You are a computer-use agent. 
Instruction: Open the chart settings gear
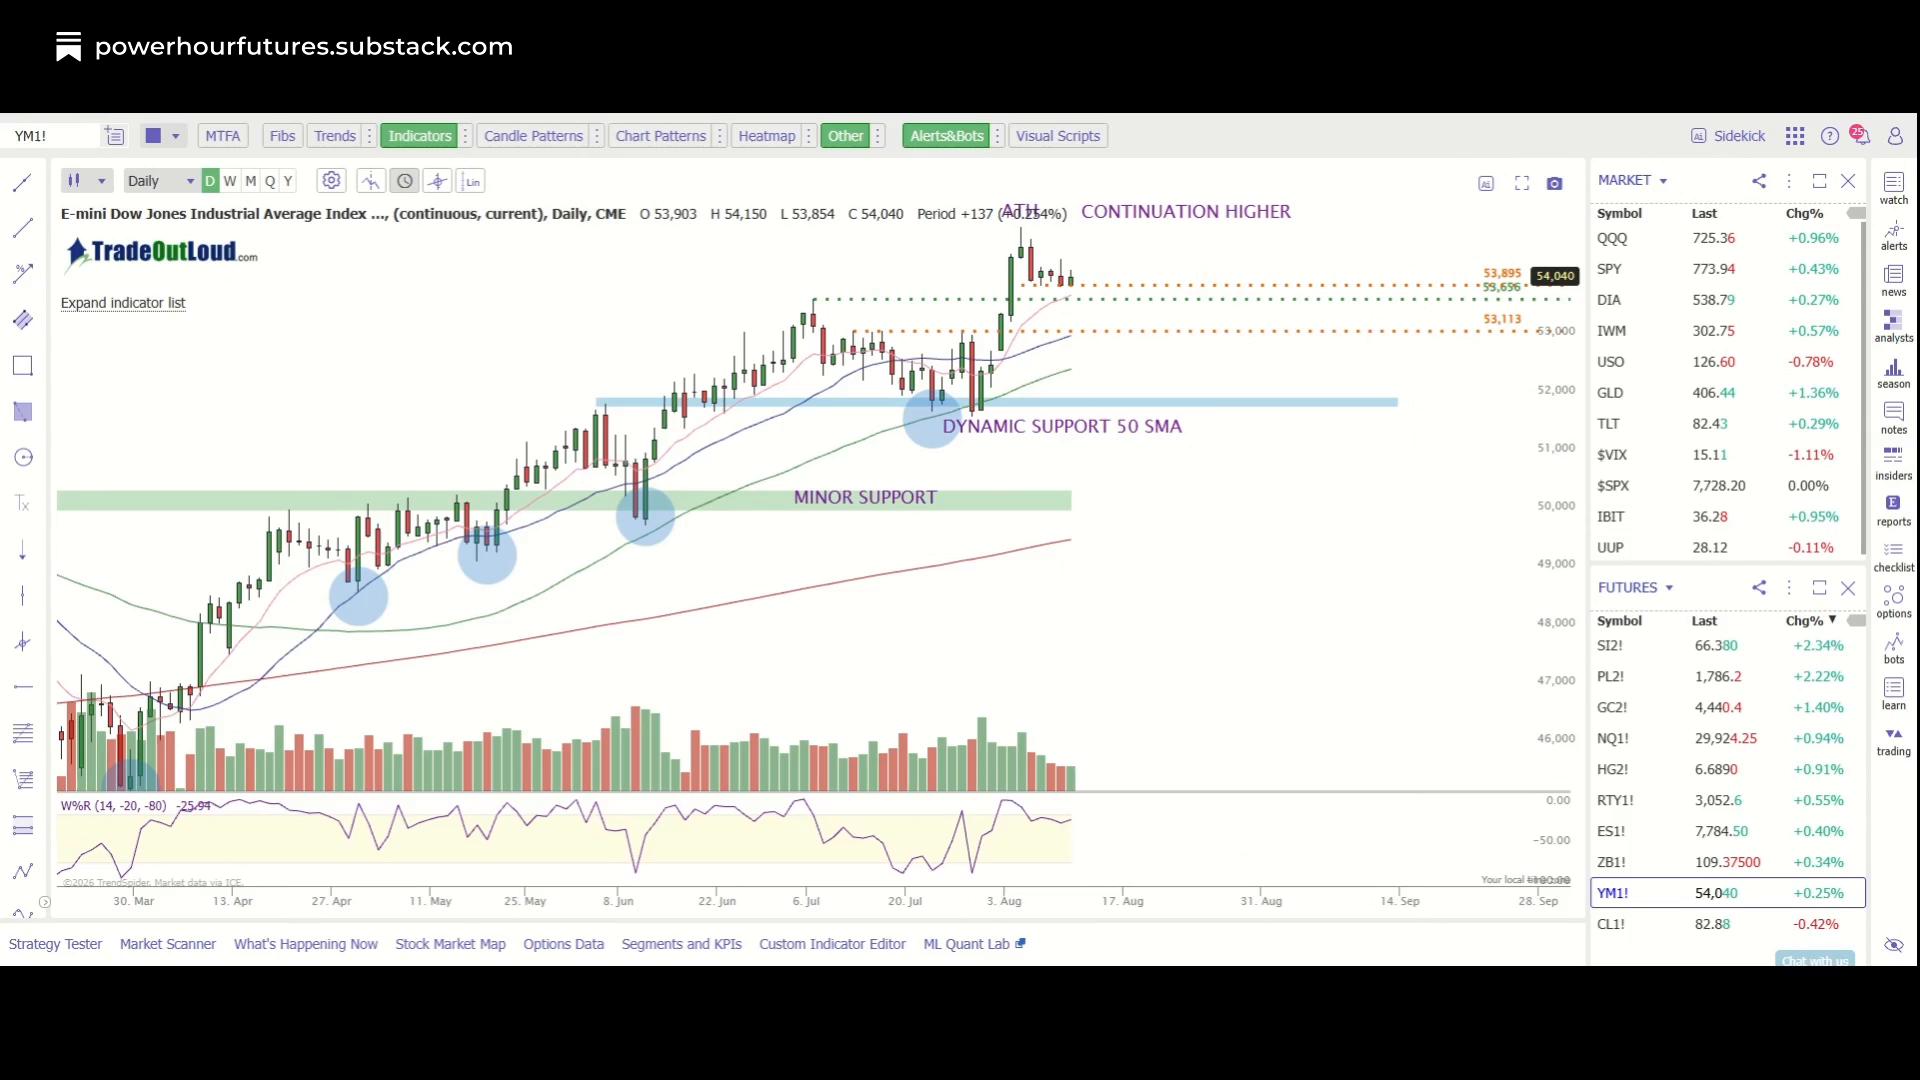[331, 181]
